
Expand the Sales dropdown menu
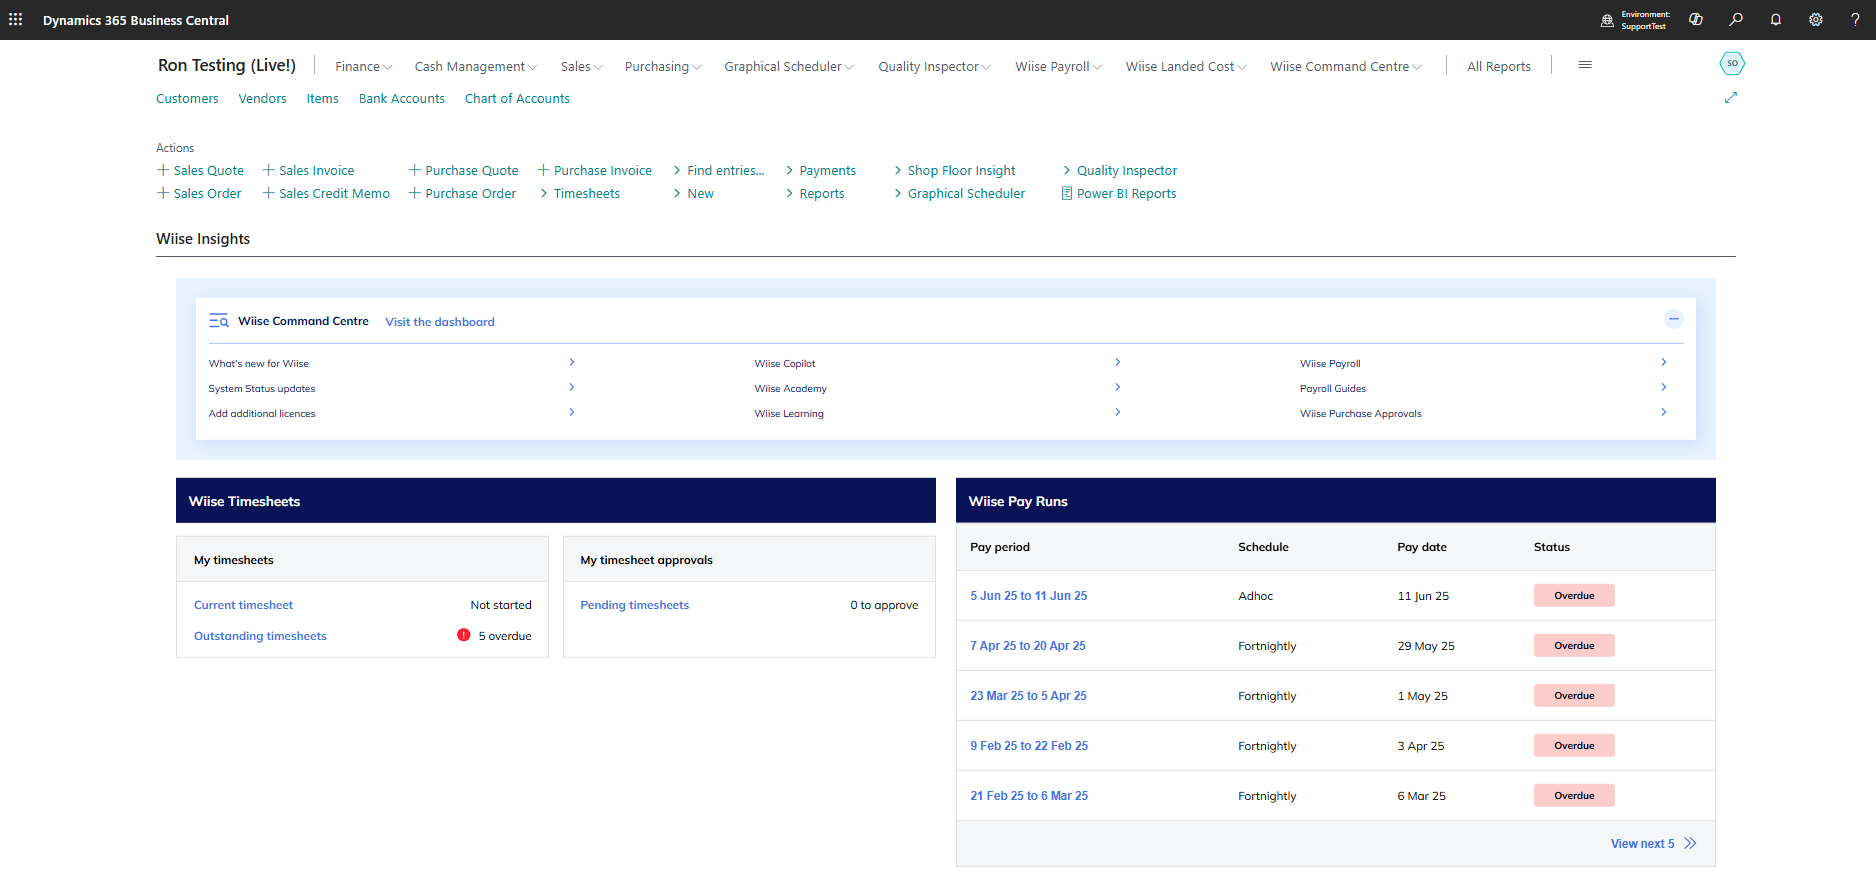click(x=582, y=66)
